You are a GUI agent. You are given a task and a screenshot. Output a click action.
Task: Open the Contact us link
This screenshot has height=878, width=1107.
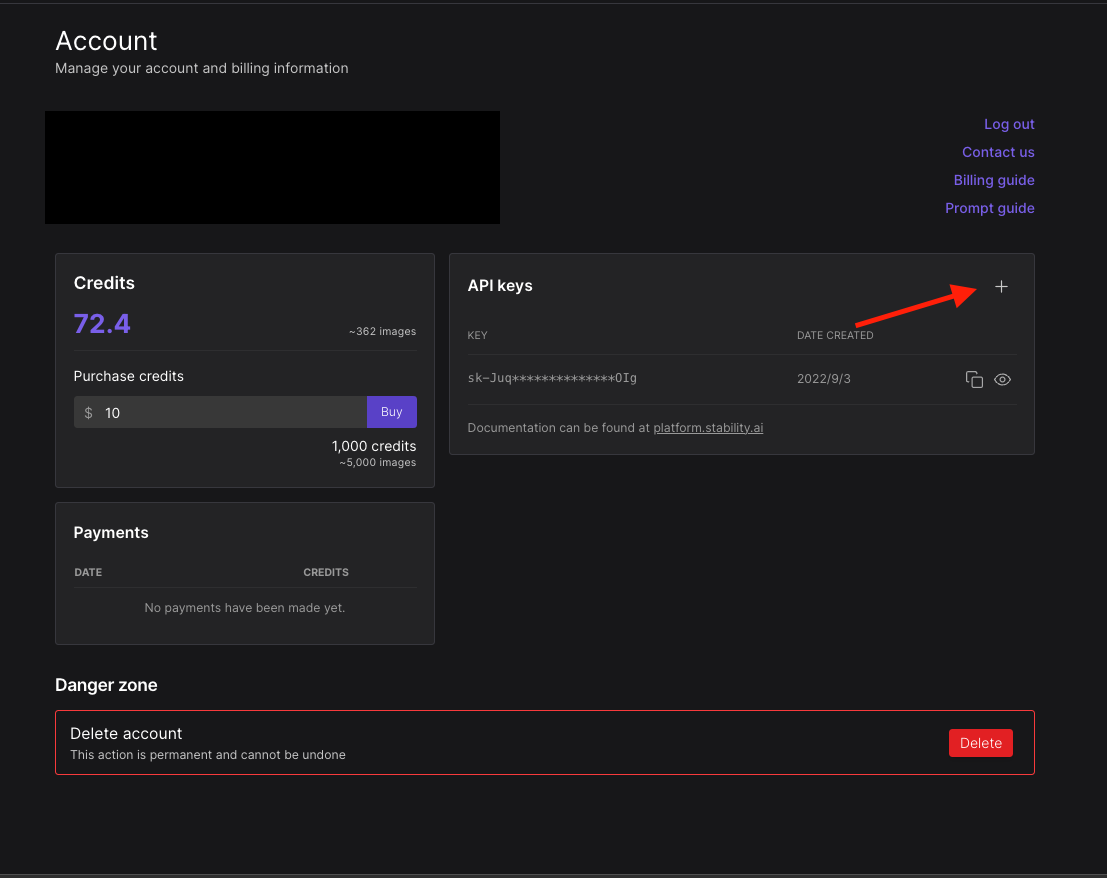[998, 152]
